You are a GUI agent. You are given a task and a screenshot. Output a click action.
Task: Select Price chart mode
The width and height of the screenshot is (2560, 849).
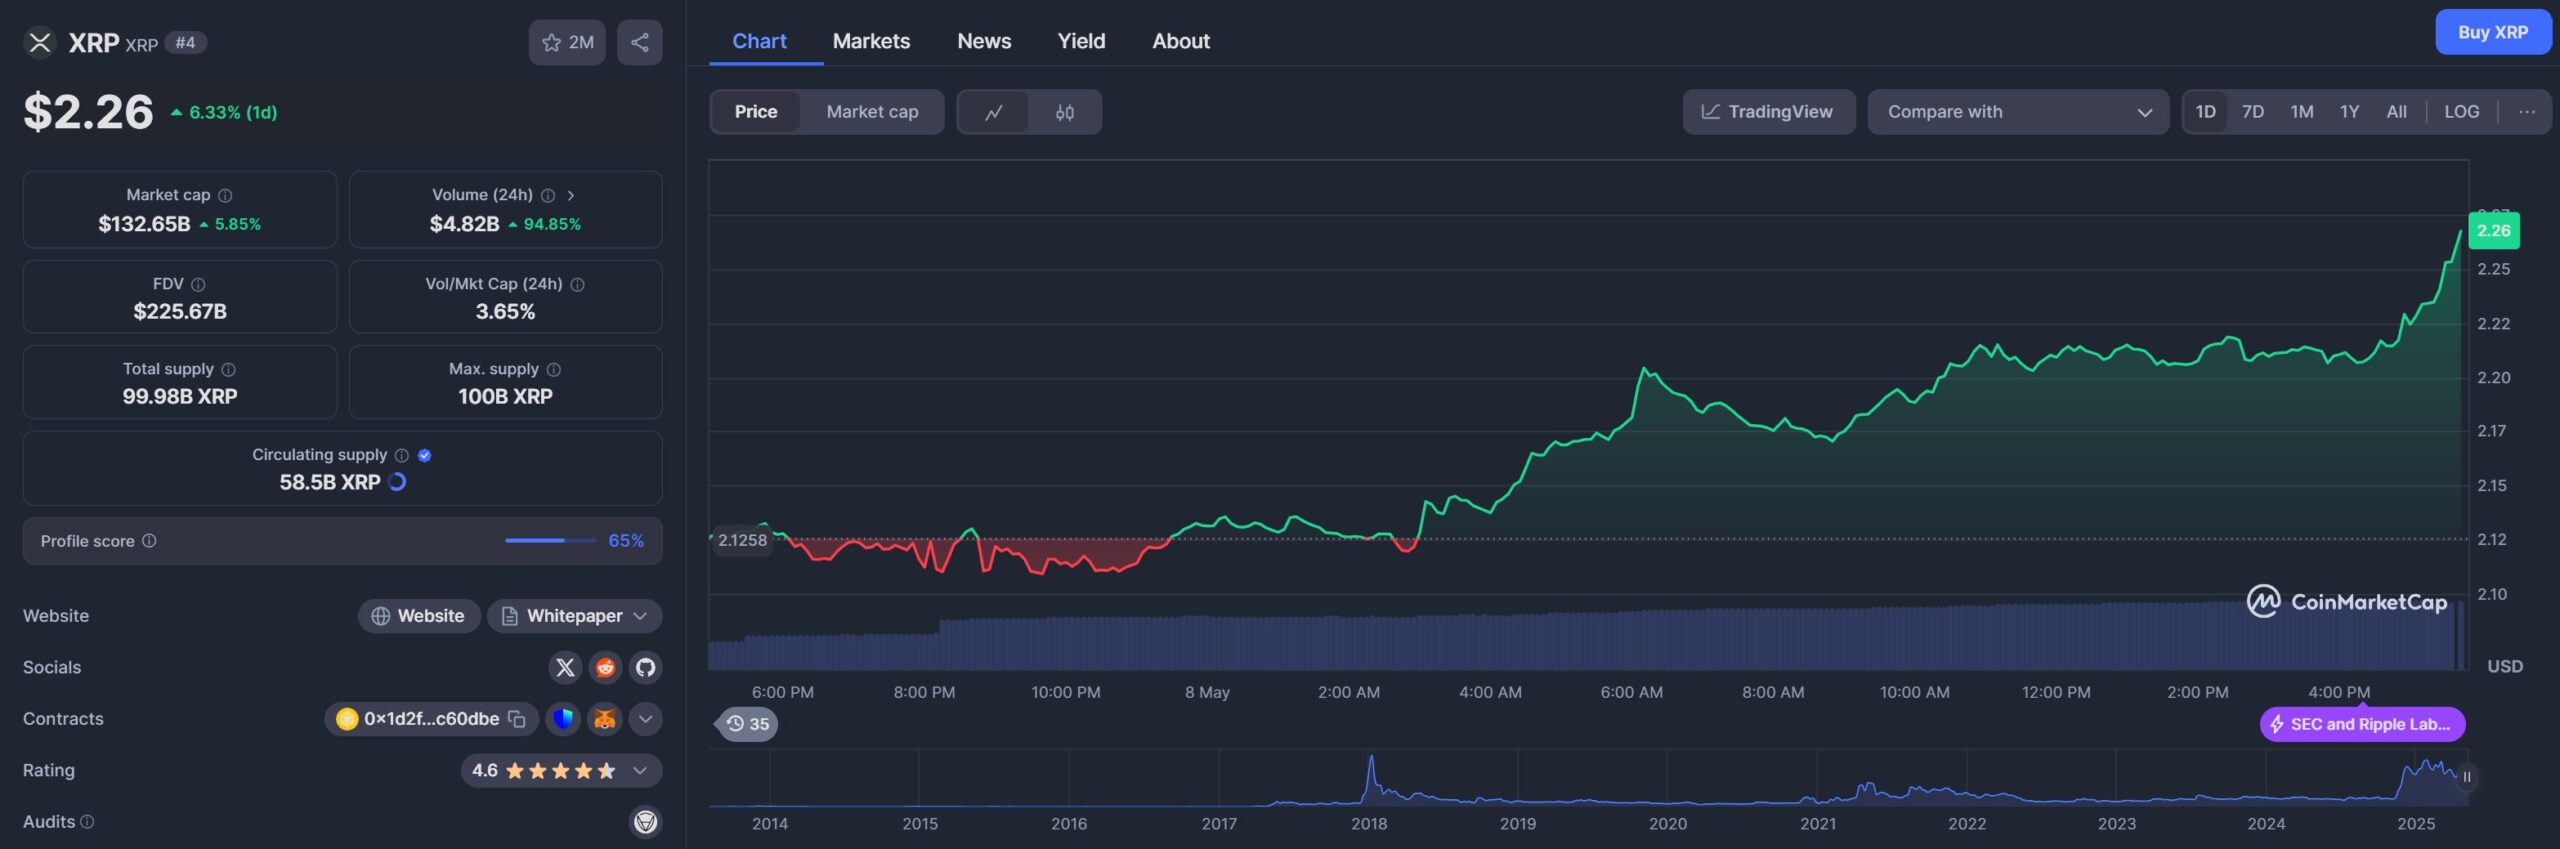(756, 112)
